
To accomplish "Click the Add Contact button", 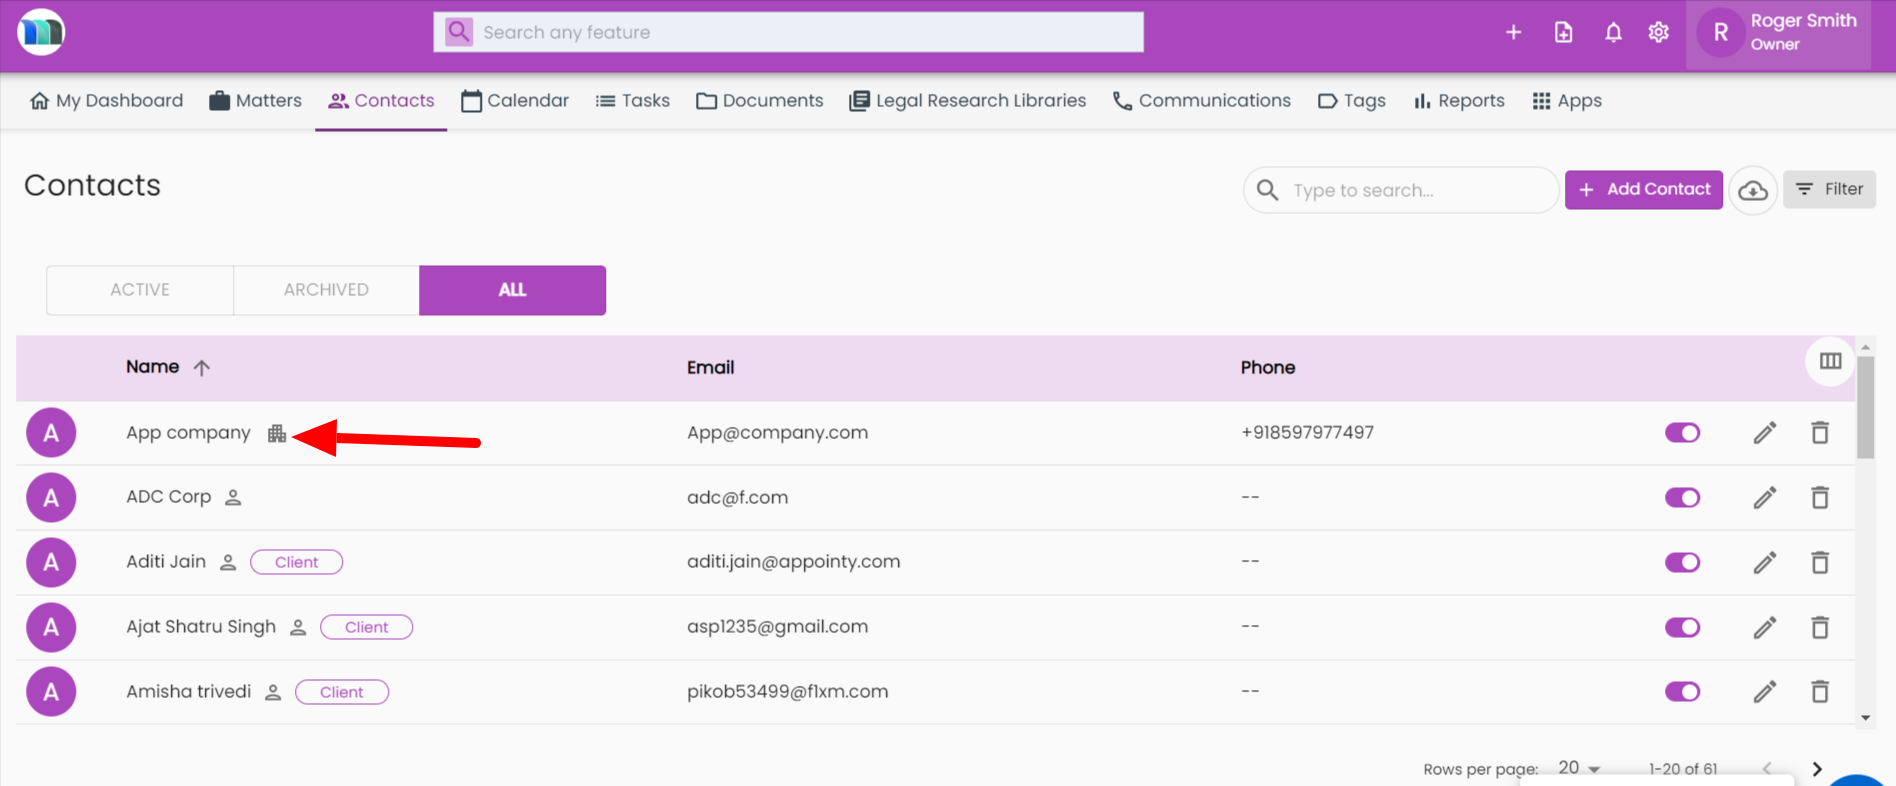I will click(x=1643, y=190).
